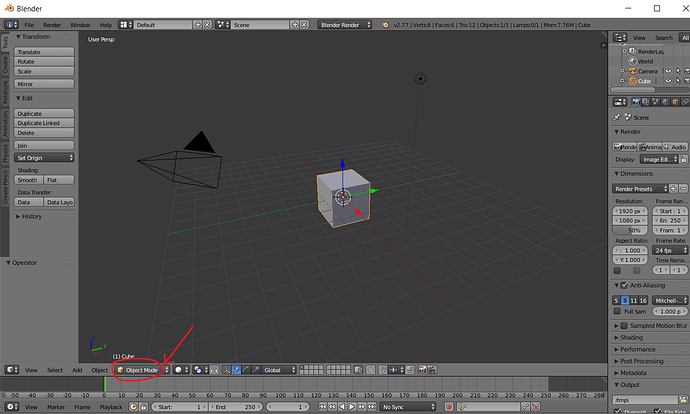Screen dimensions: 690x414
Task: Select the Render Layers properties tab icon
Action: [646, 102]
